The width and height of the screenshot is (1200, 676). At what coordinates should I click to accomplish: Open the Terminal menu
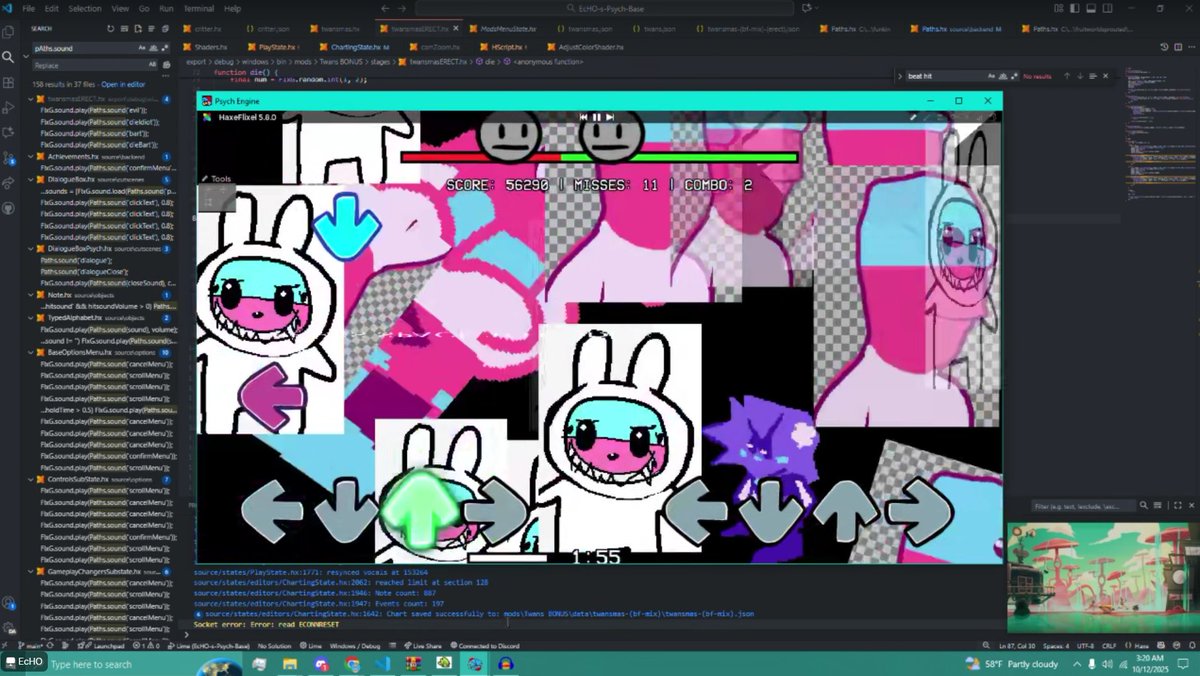pos(198,8)
